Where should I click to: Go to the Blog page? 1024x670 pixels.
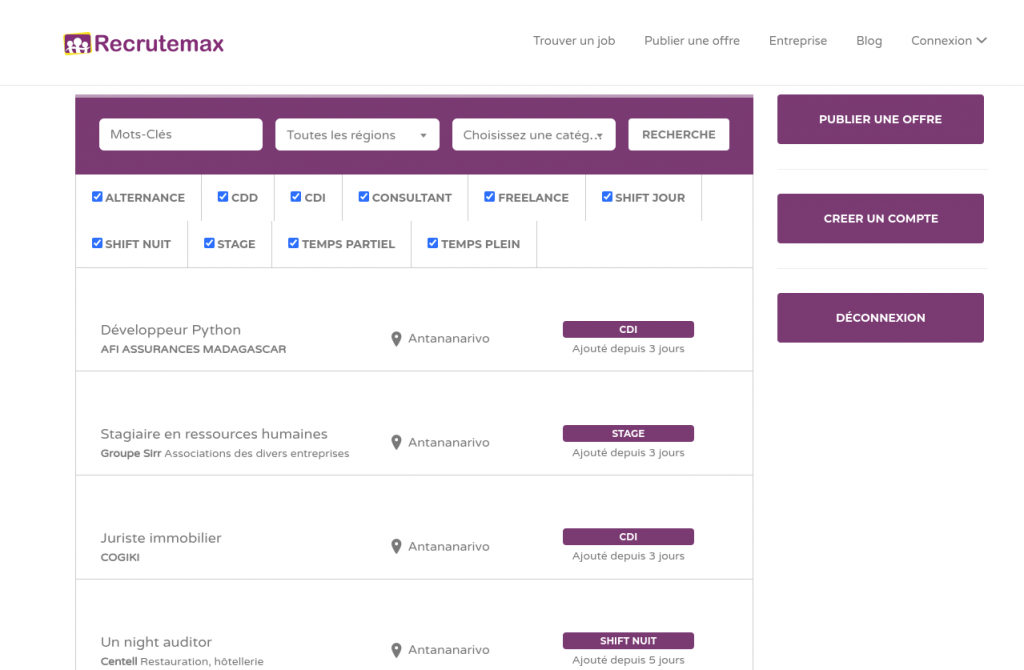pyautogui.click(x=869, y=41)
